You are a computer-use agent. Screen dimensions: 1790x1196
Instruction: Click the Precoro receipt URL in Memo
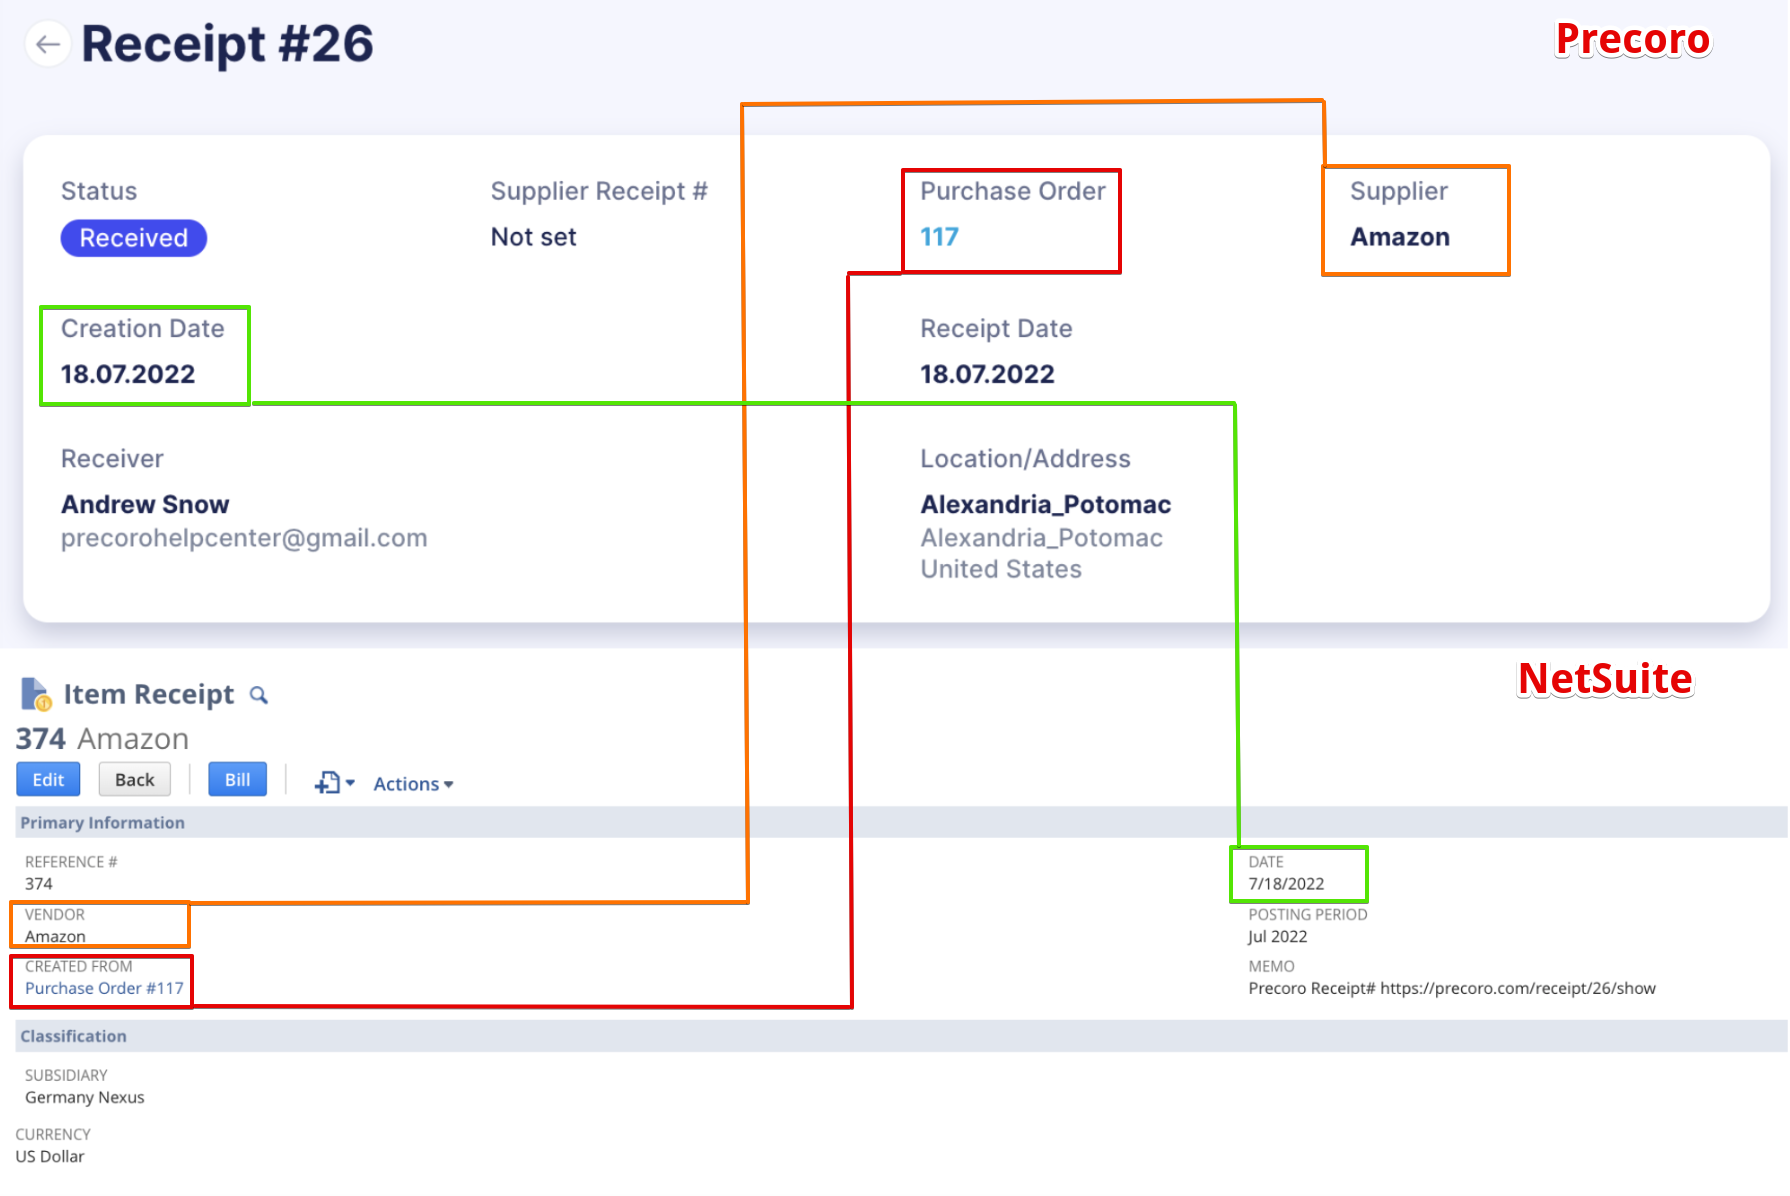pyautogui.click(x=1517, y=988)
